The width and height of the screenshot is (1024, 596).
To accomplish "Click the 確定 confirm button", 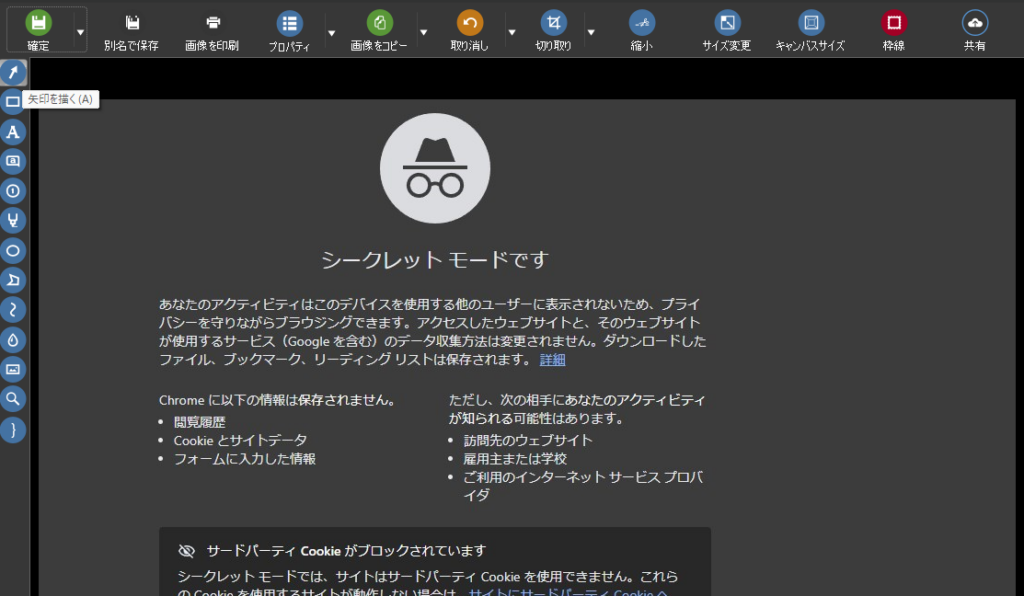I will click(x=39, y=31).
